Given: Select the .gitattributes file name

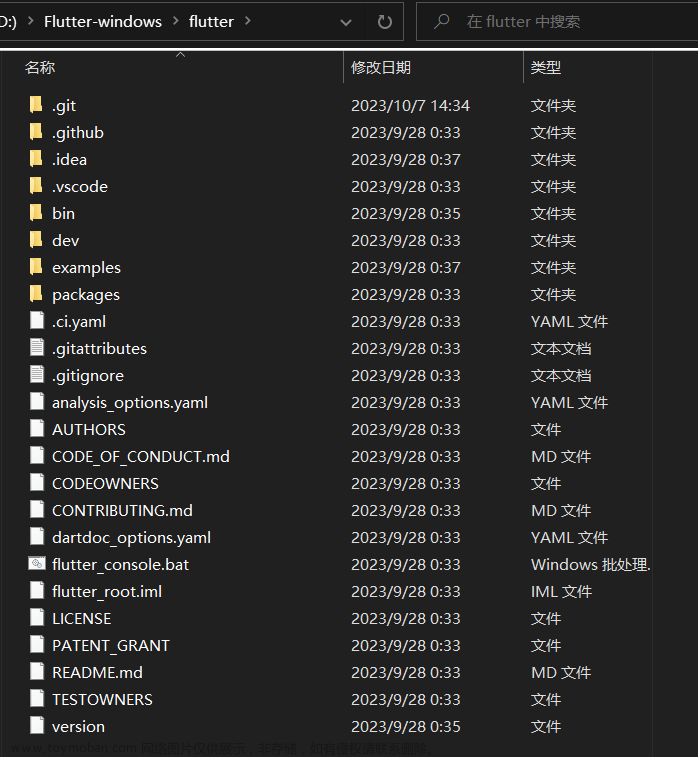Looking at the screenshot, I should coord(99,349).
